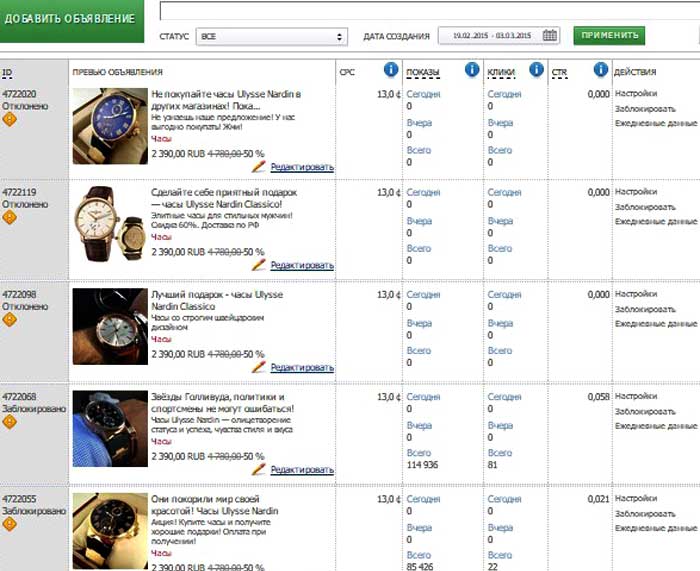700x571 pixels.
Task: Click the Применить button
Action: [609, 35]
